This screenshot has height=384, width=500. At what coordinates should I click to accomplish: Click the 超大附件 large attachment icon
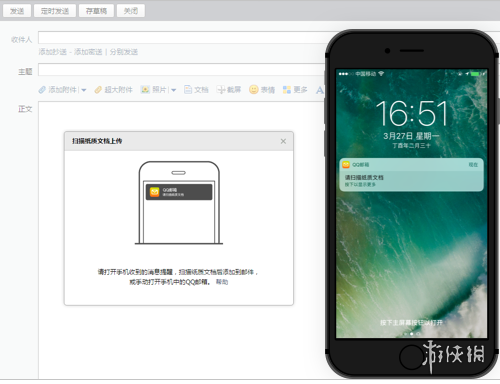(98, 90)
